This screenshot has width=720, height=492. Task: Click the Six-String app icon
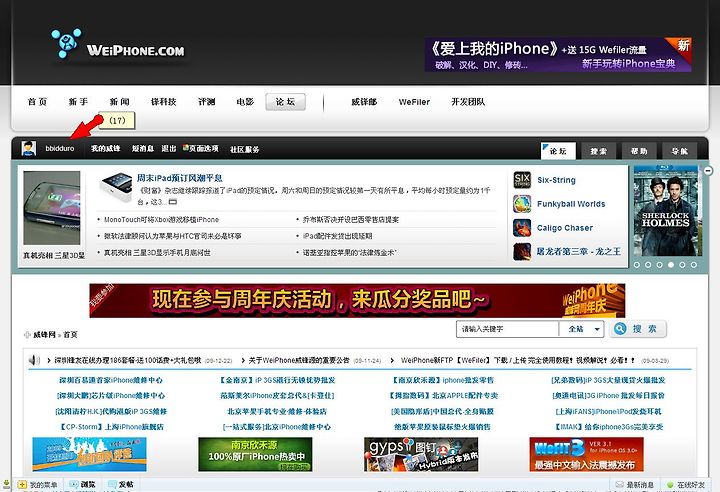[522, 180]
